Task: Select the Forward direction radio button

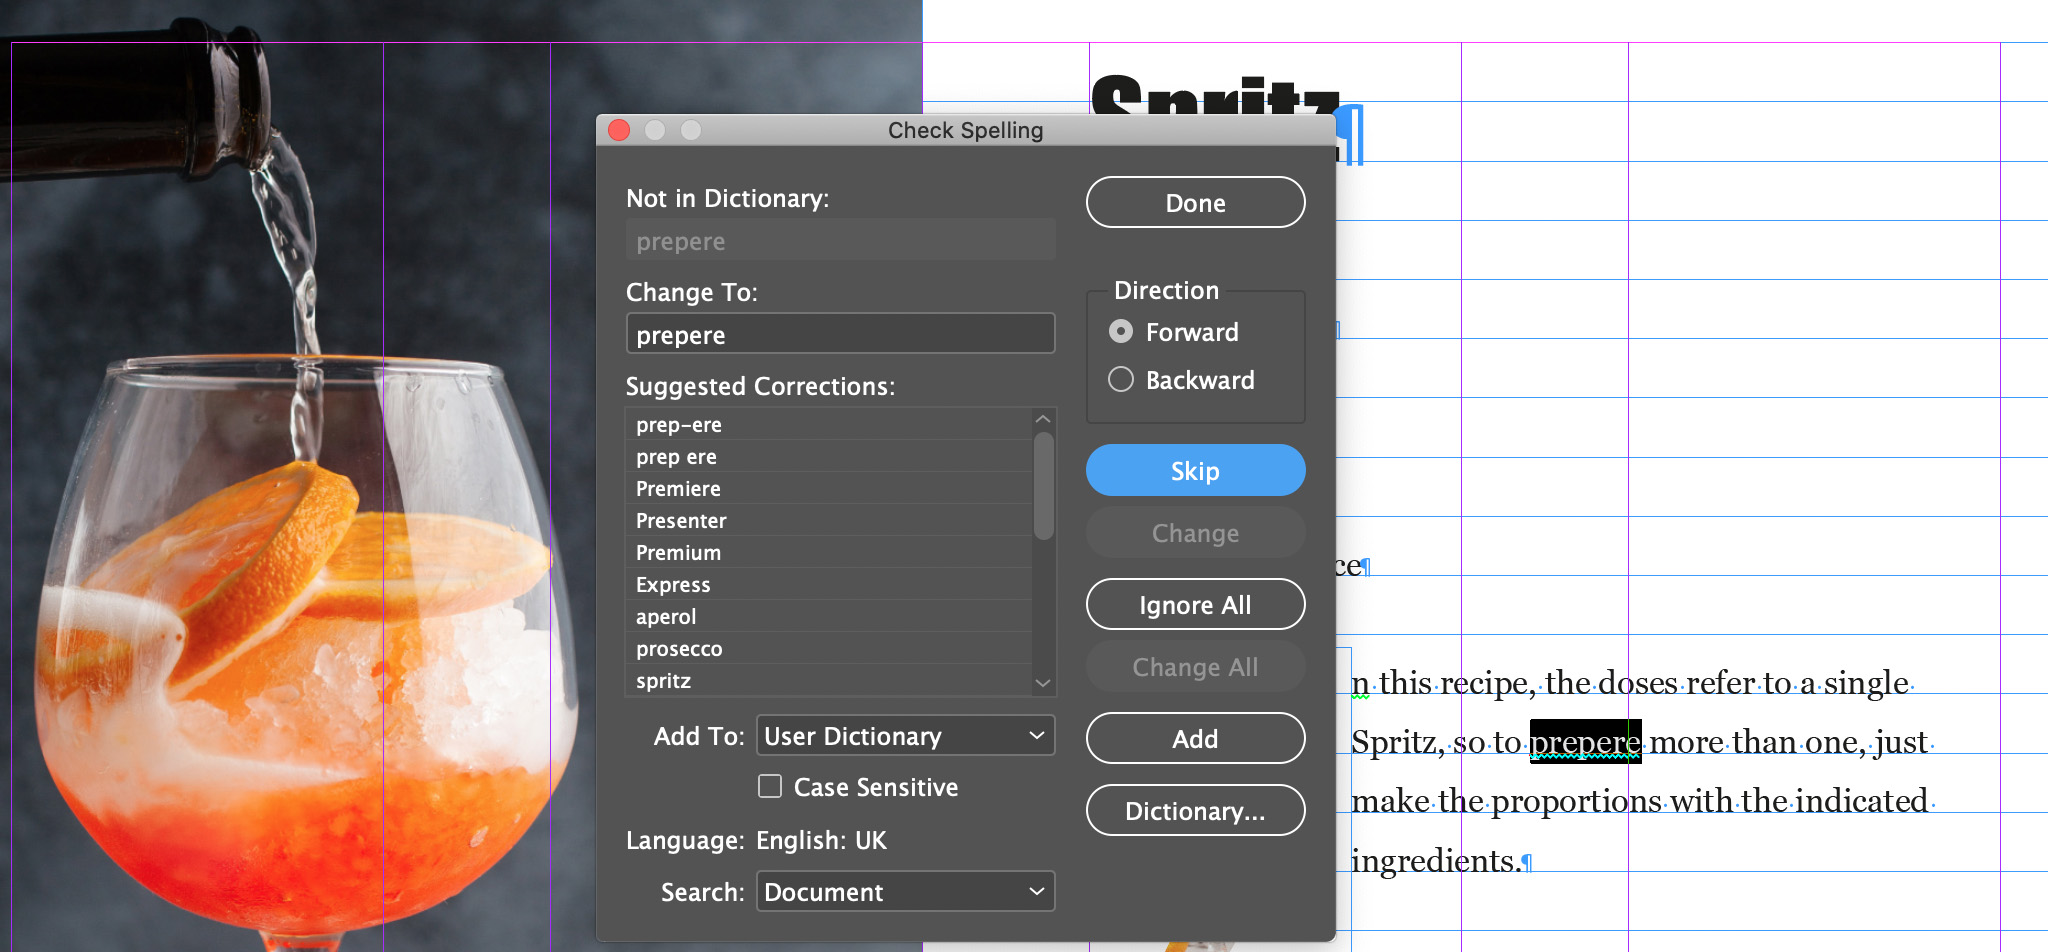Action: click(x=1121, y=332)
